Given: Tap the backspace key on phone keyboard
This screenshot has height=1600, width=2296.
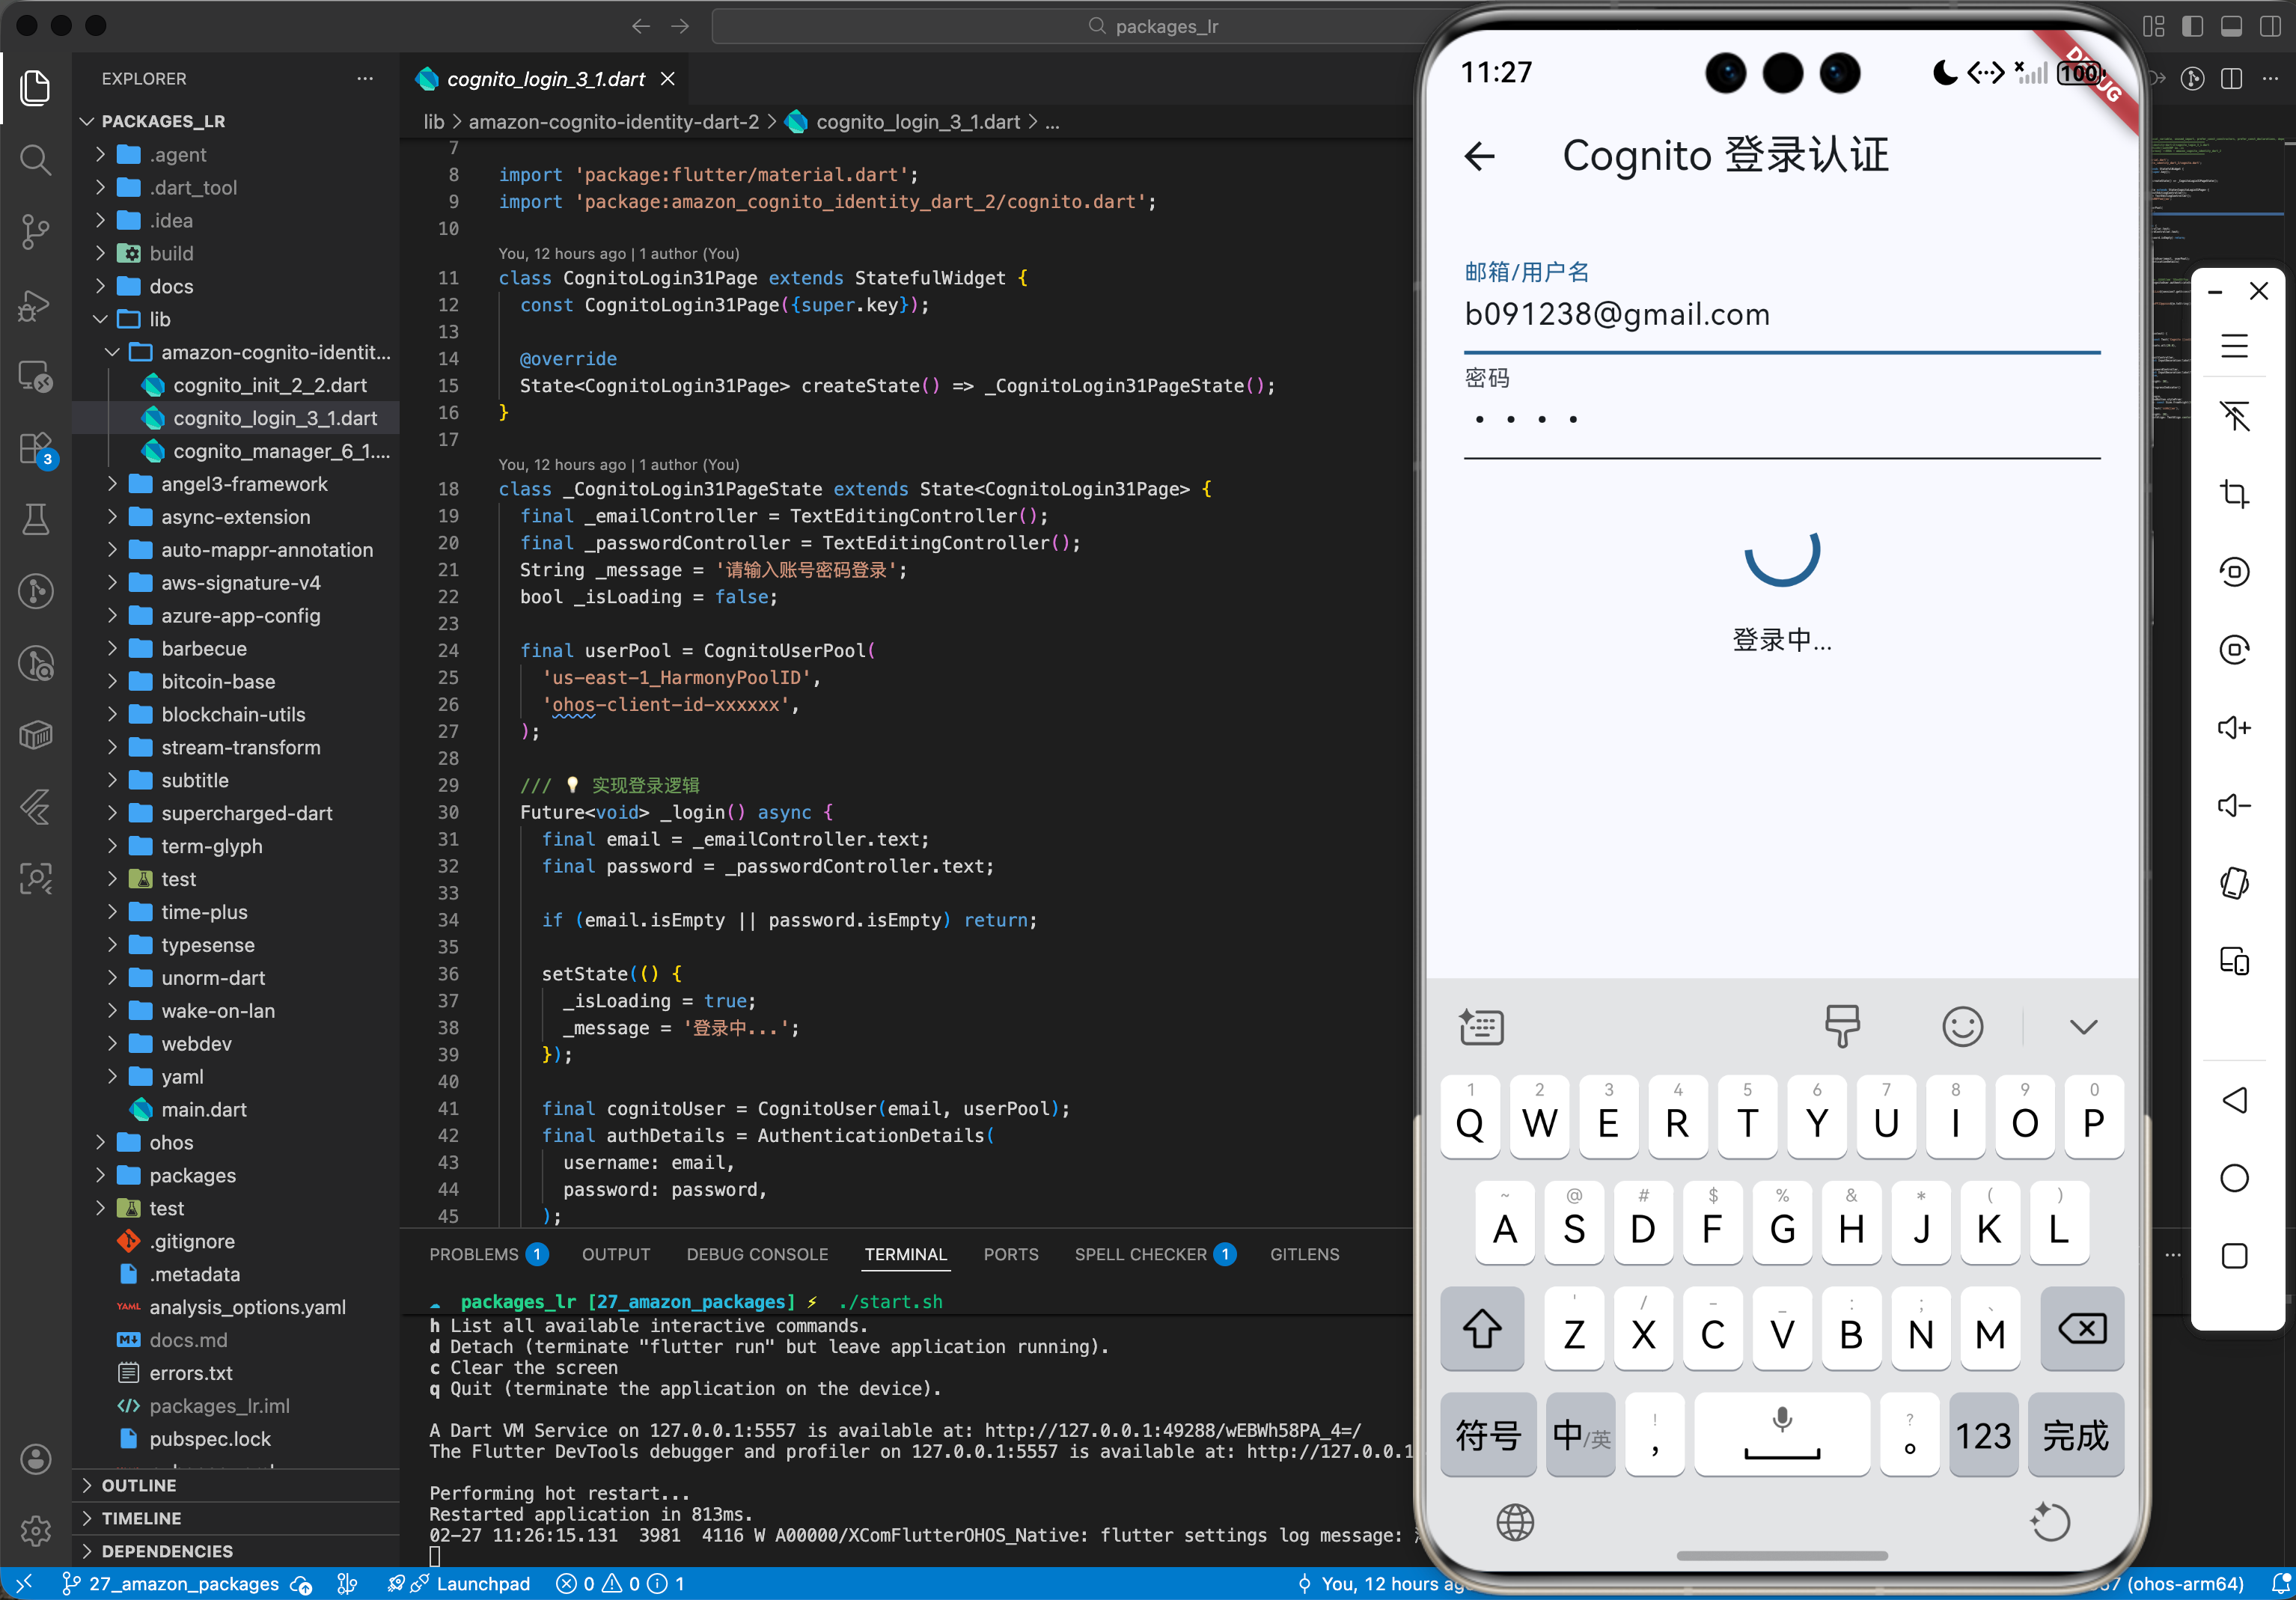Looking at the screenshot, I should click(2082, 1329).
